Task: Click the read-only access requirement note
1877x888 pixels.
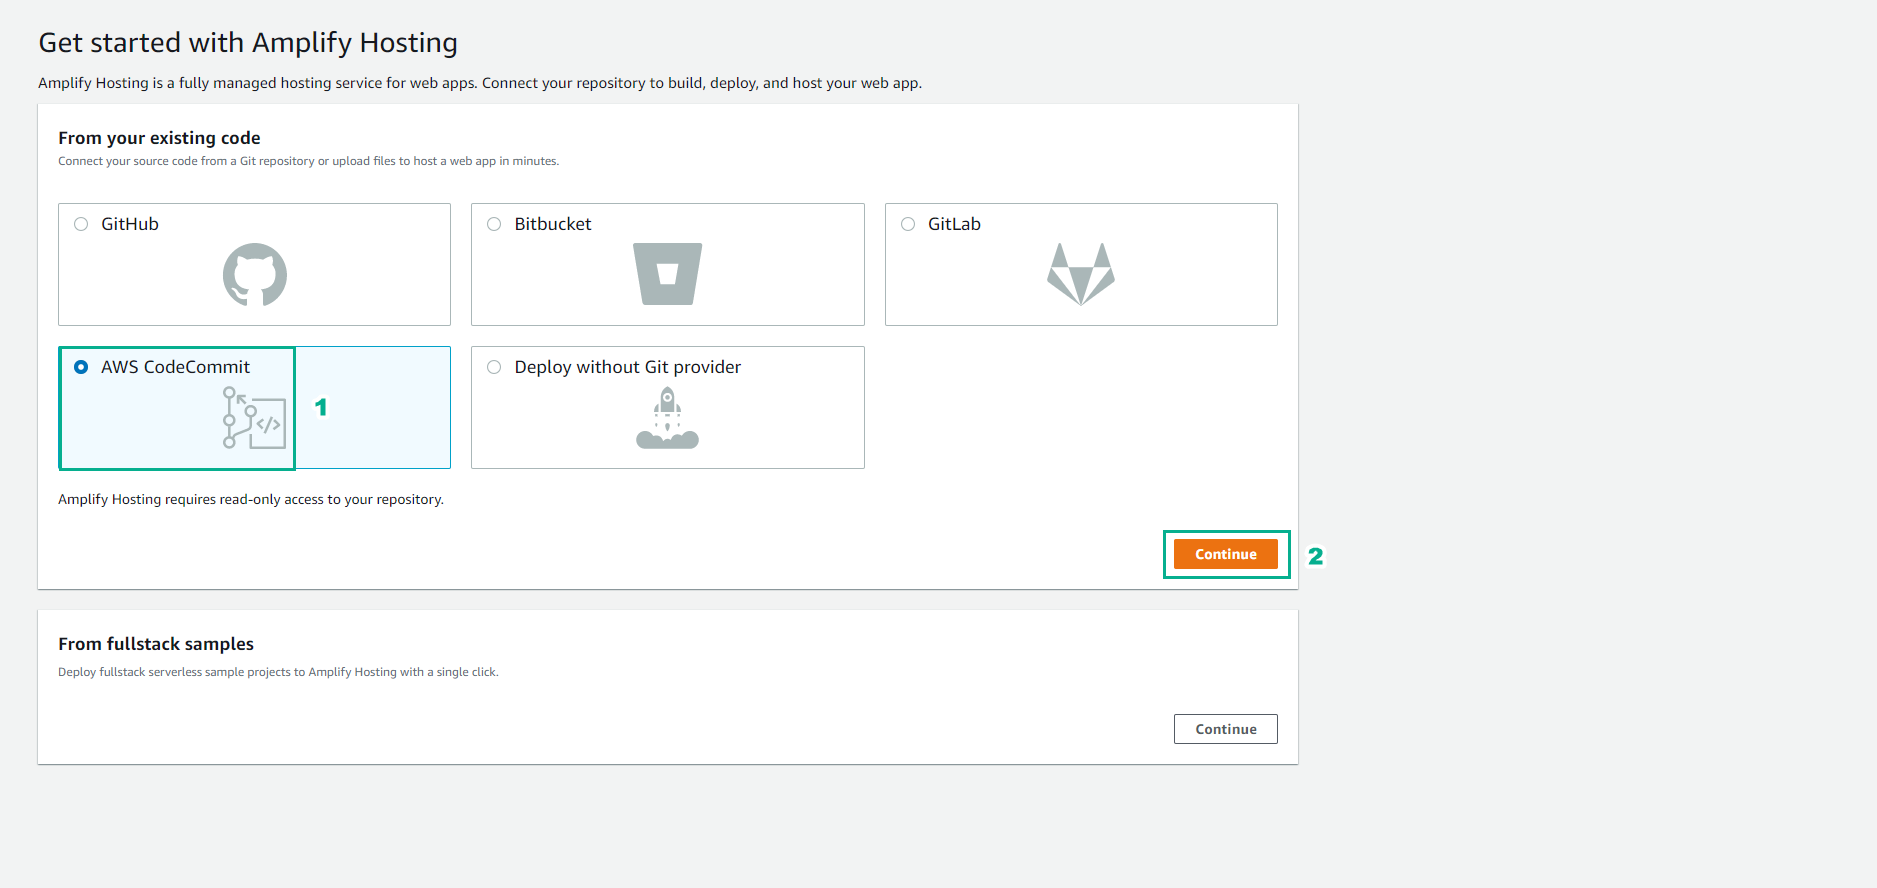Action: (x=251, y=499)
